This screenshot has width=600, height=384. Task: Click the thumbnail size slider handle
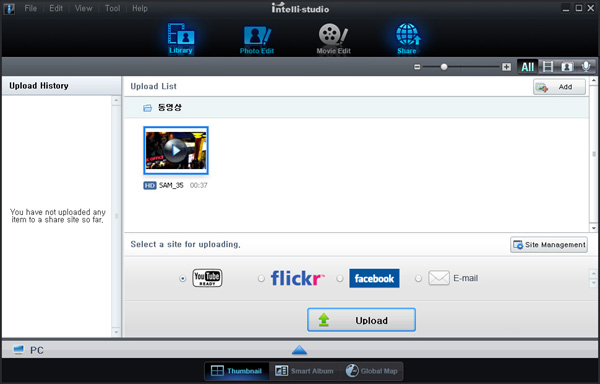(x=444, y=67)
